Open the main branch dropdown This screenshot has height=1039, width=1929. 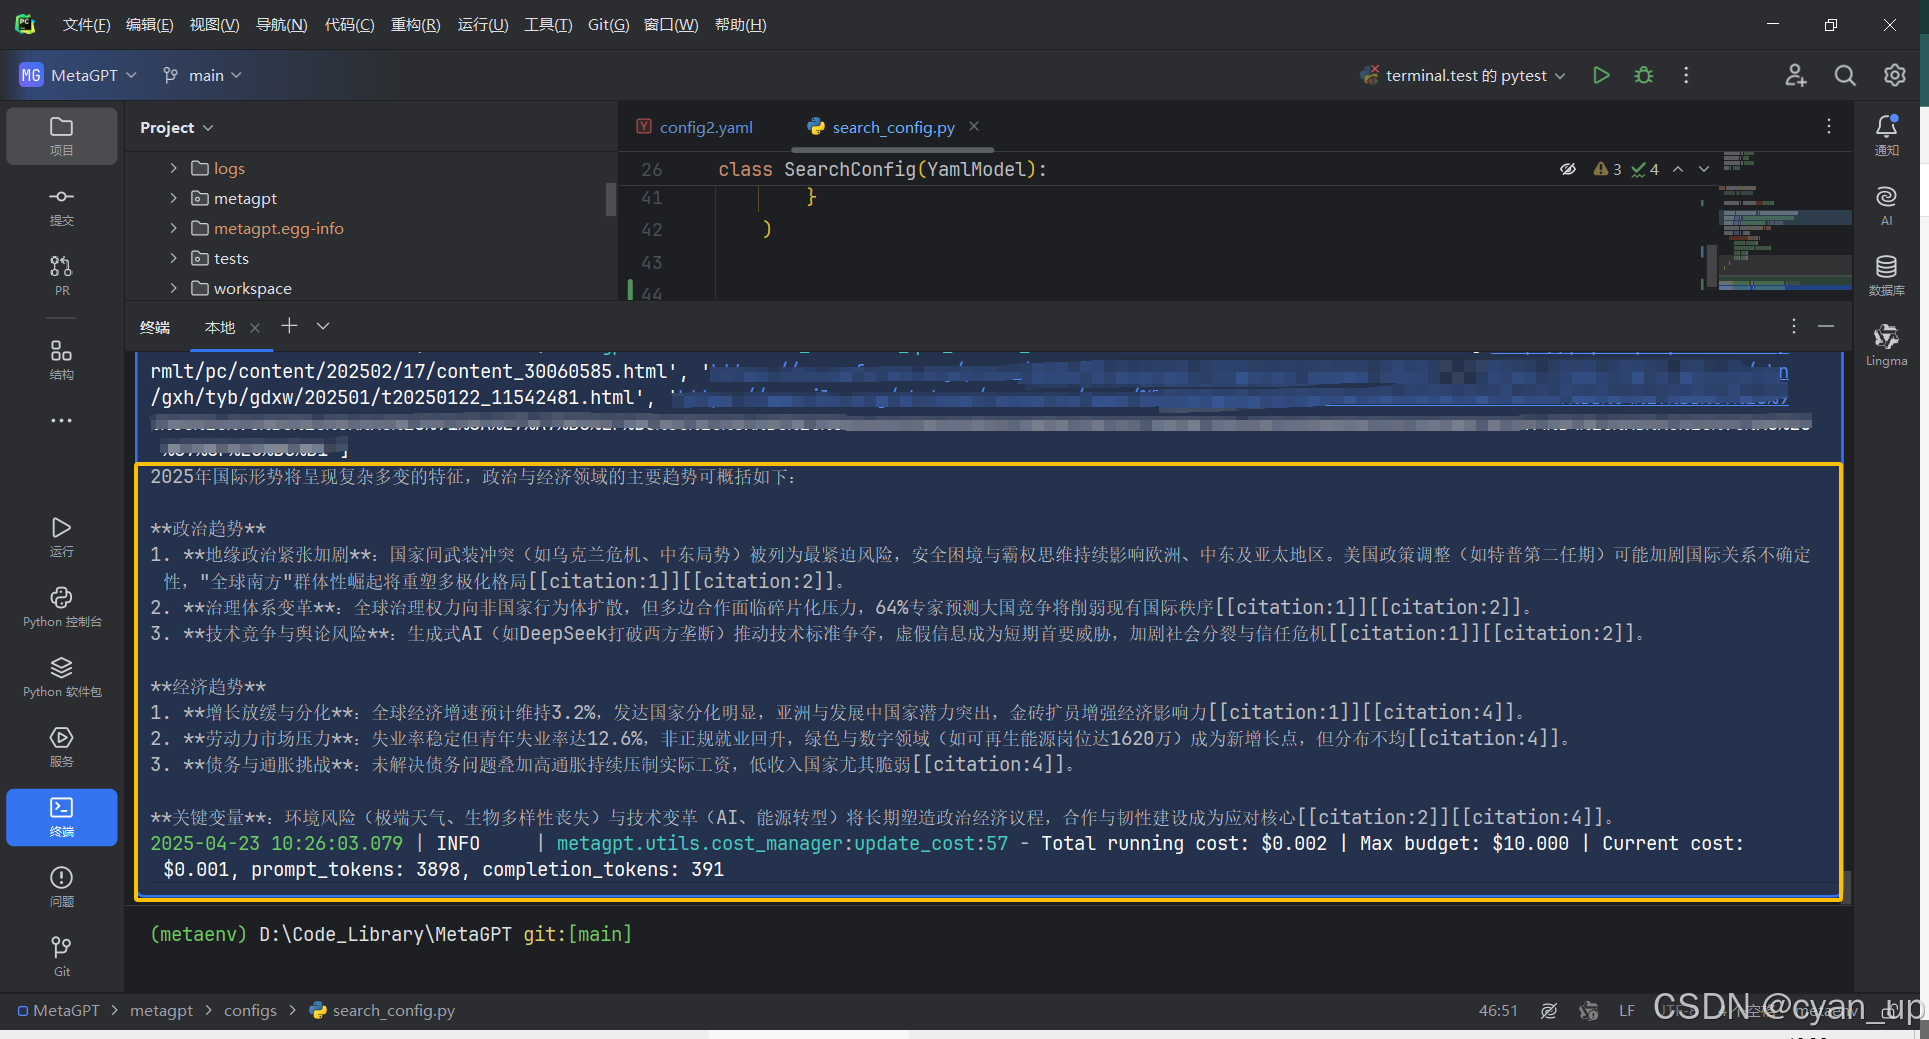(203, 75)
